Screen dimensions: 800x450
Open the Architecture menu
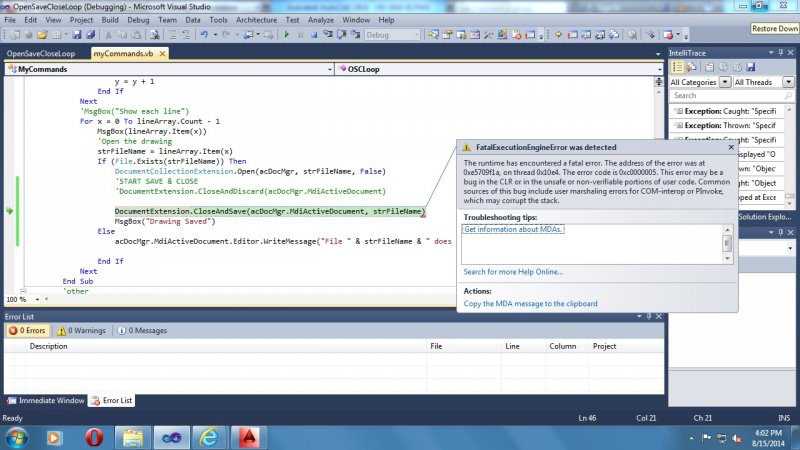coord(256,20)
